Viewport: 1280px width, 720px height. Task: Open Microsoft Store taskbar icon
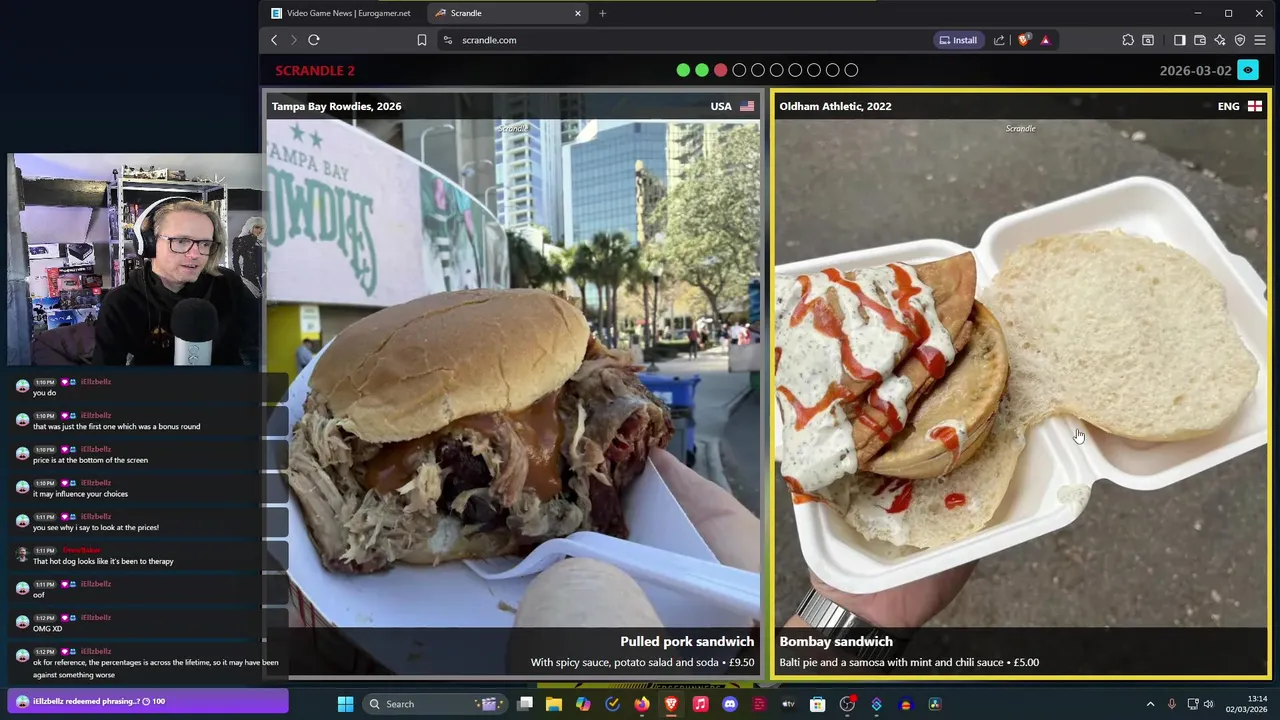click(817, 704)
